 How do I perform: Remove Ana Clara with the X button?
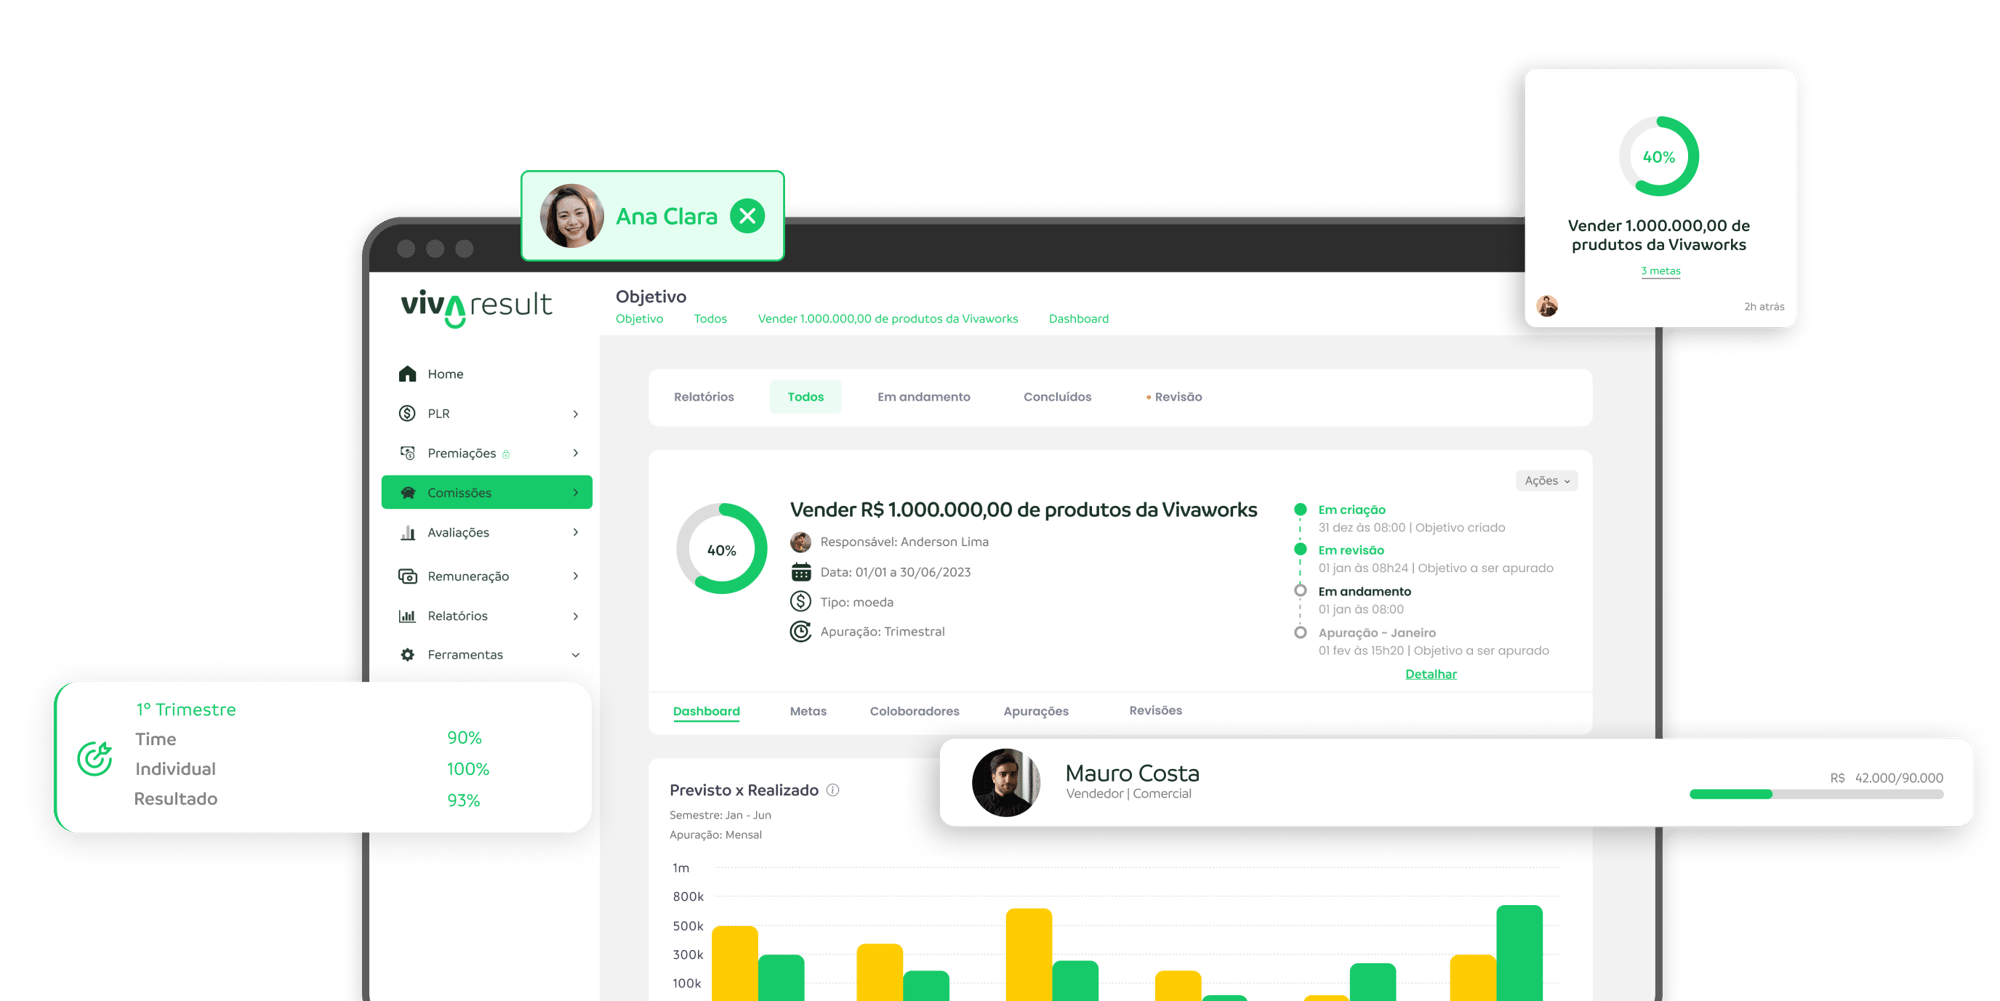[x=747, y=216]
